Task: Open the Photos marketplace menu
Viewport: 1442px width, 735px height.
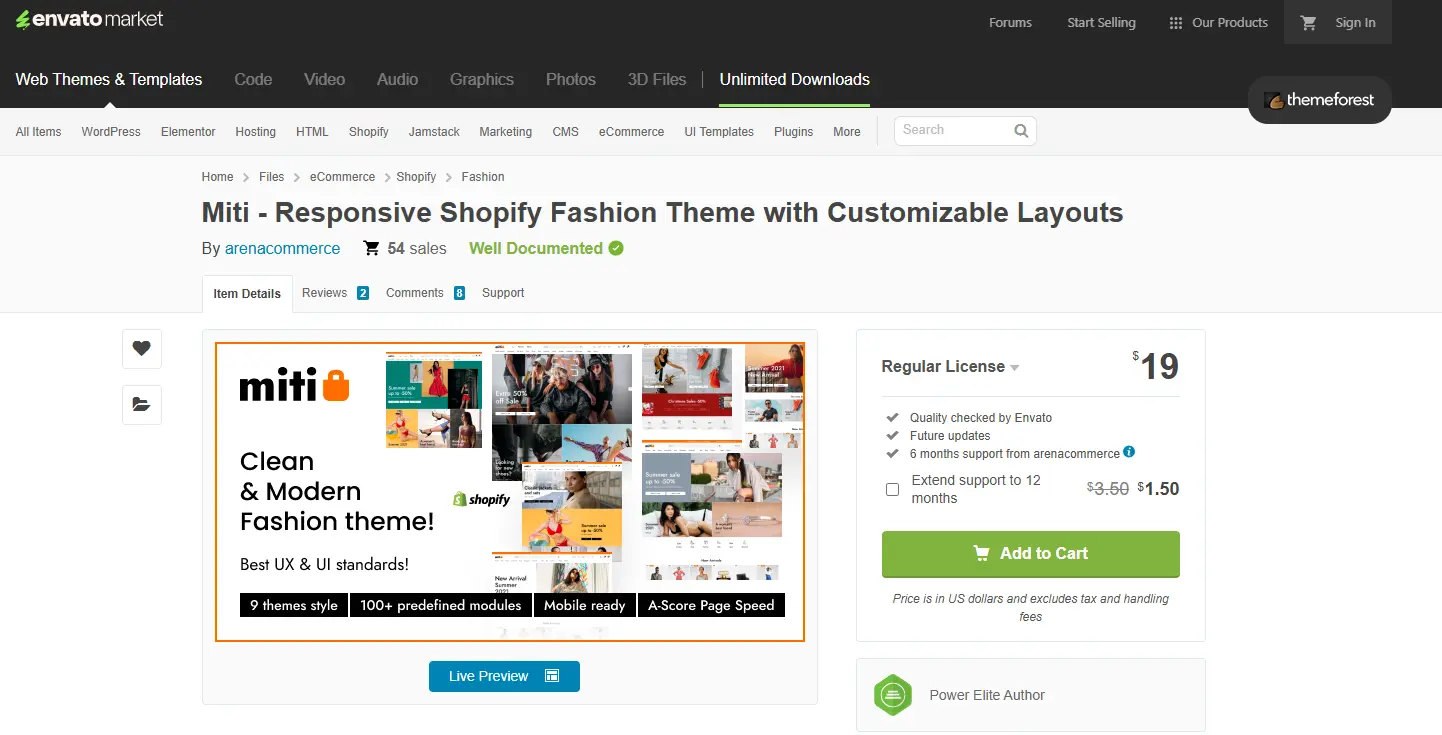Action: (x=571, y=79)
